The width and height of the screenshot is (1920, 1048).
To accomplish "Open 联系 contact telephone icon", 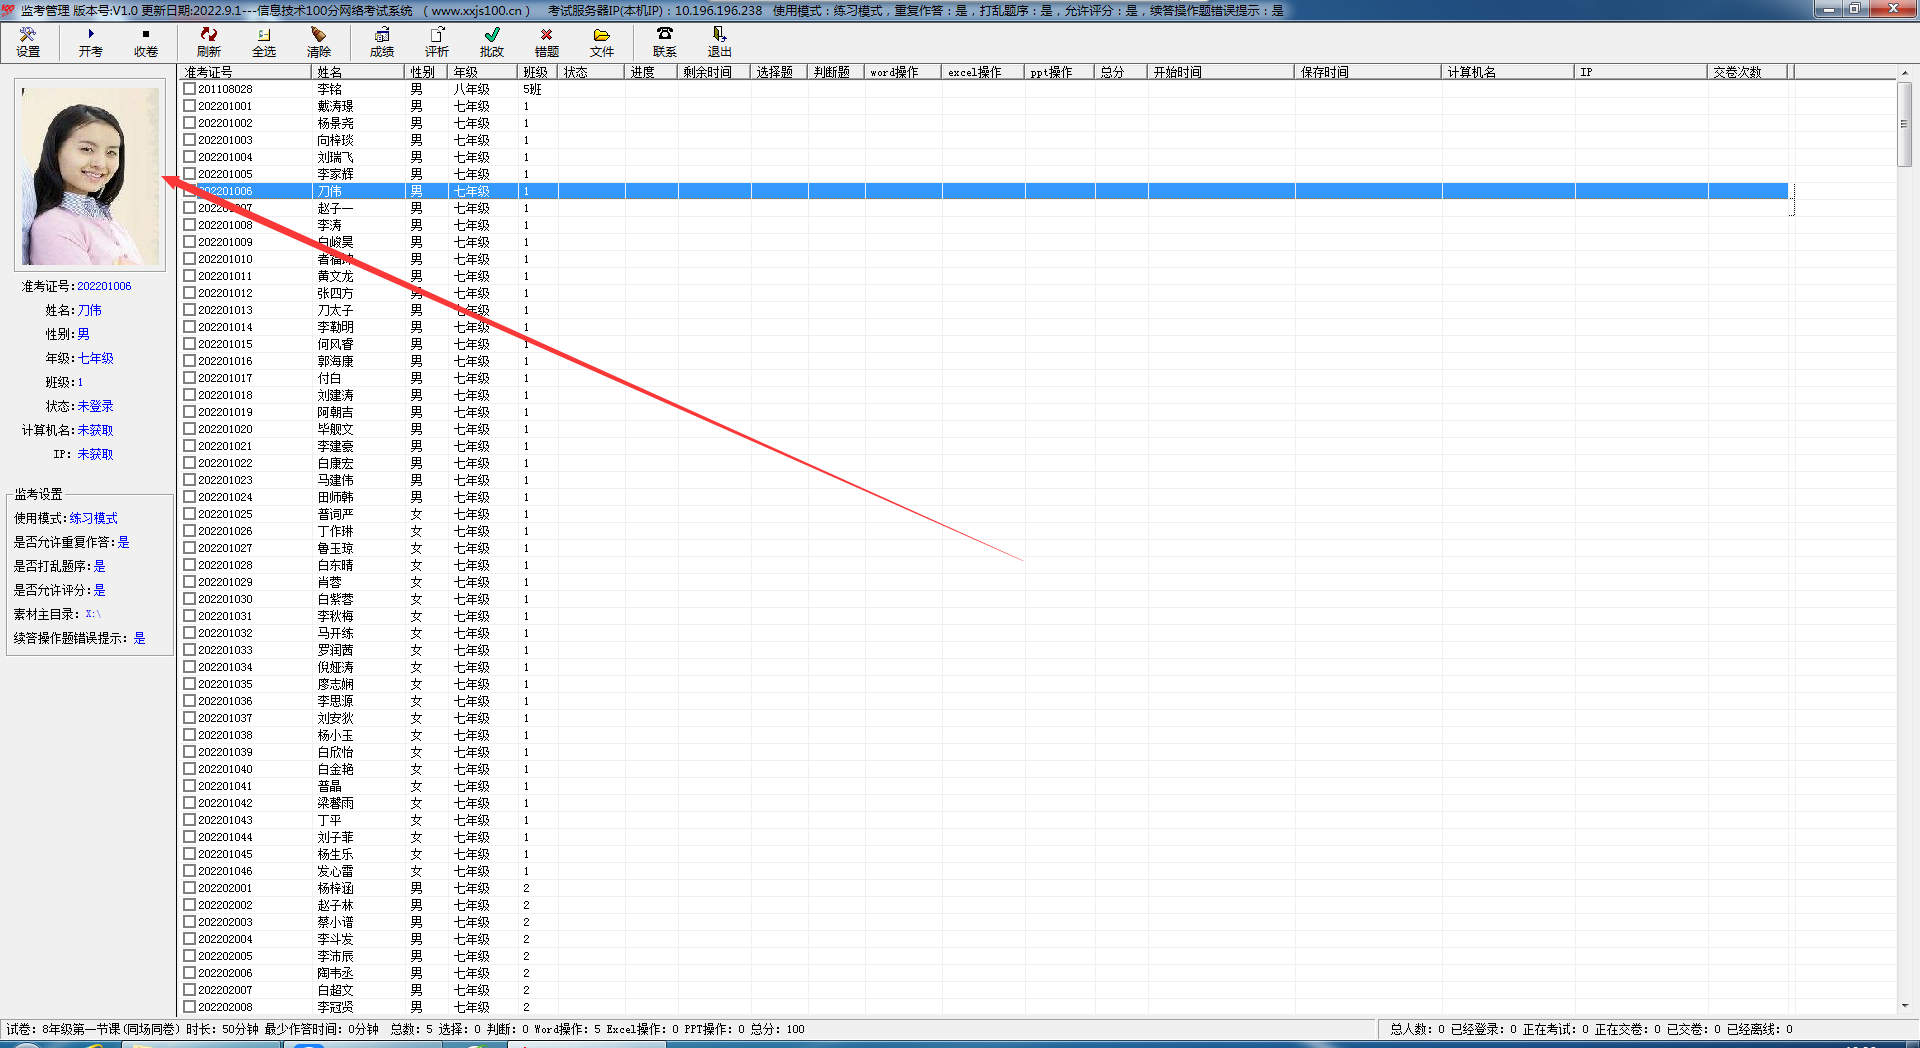I will click(665, 42).
